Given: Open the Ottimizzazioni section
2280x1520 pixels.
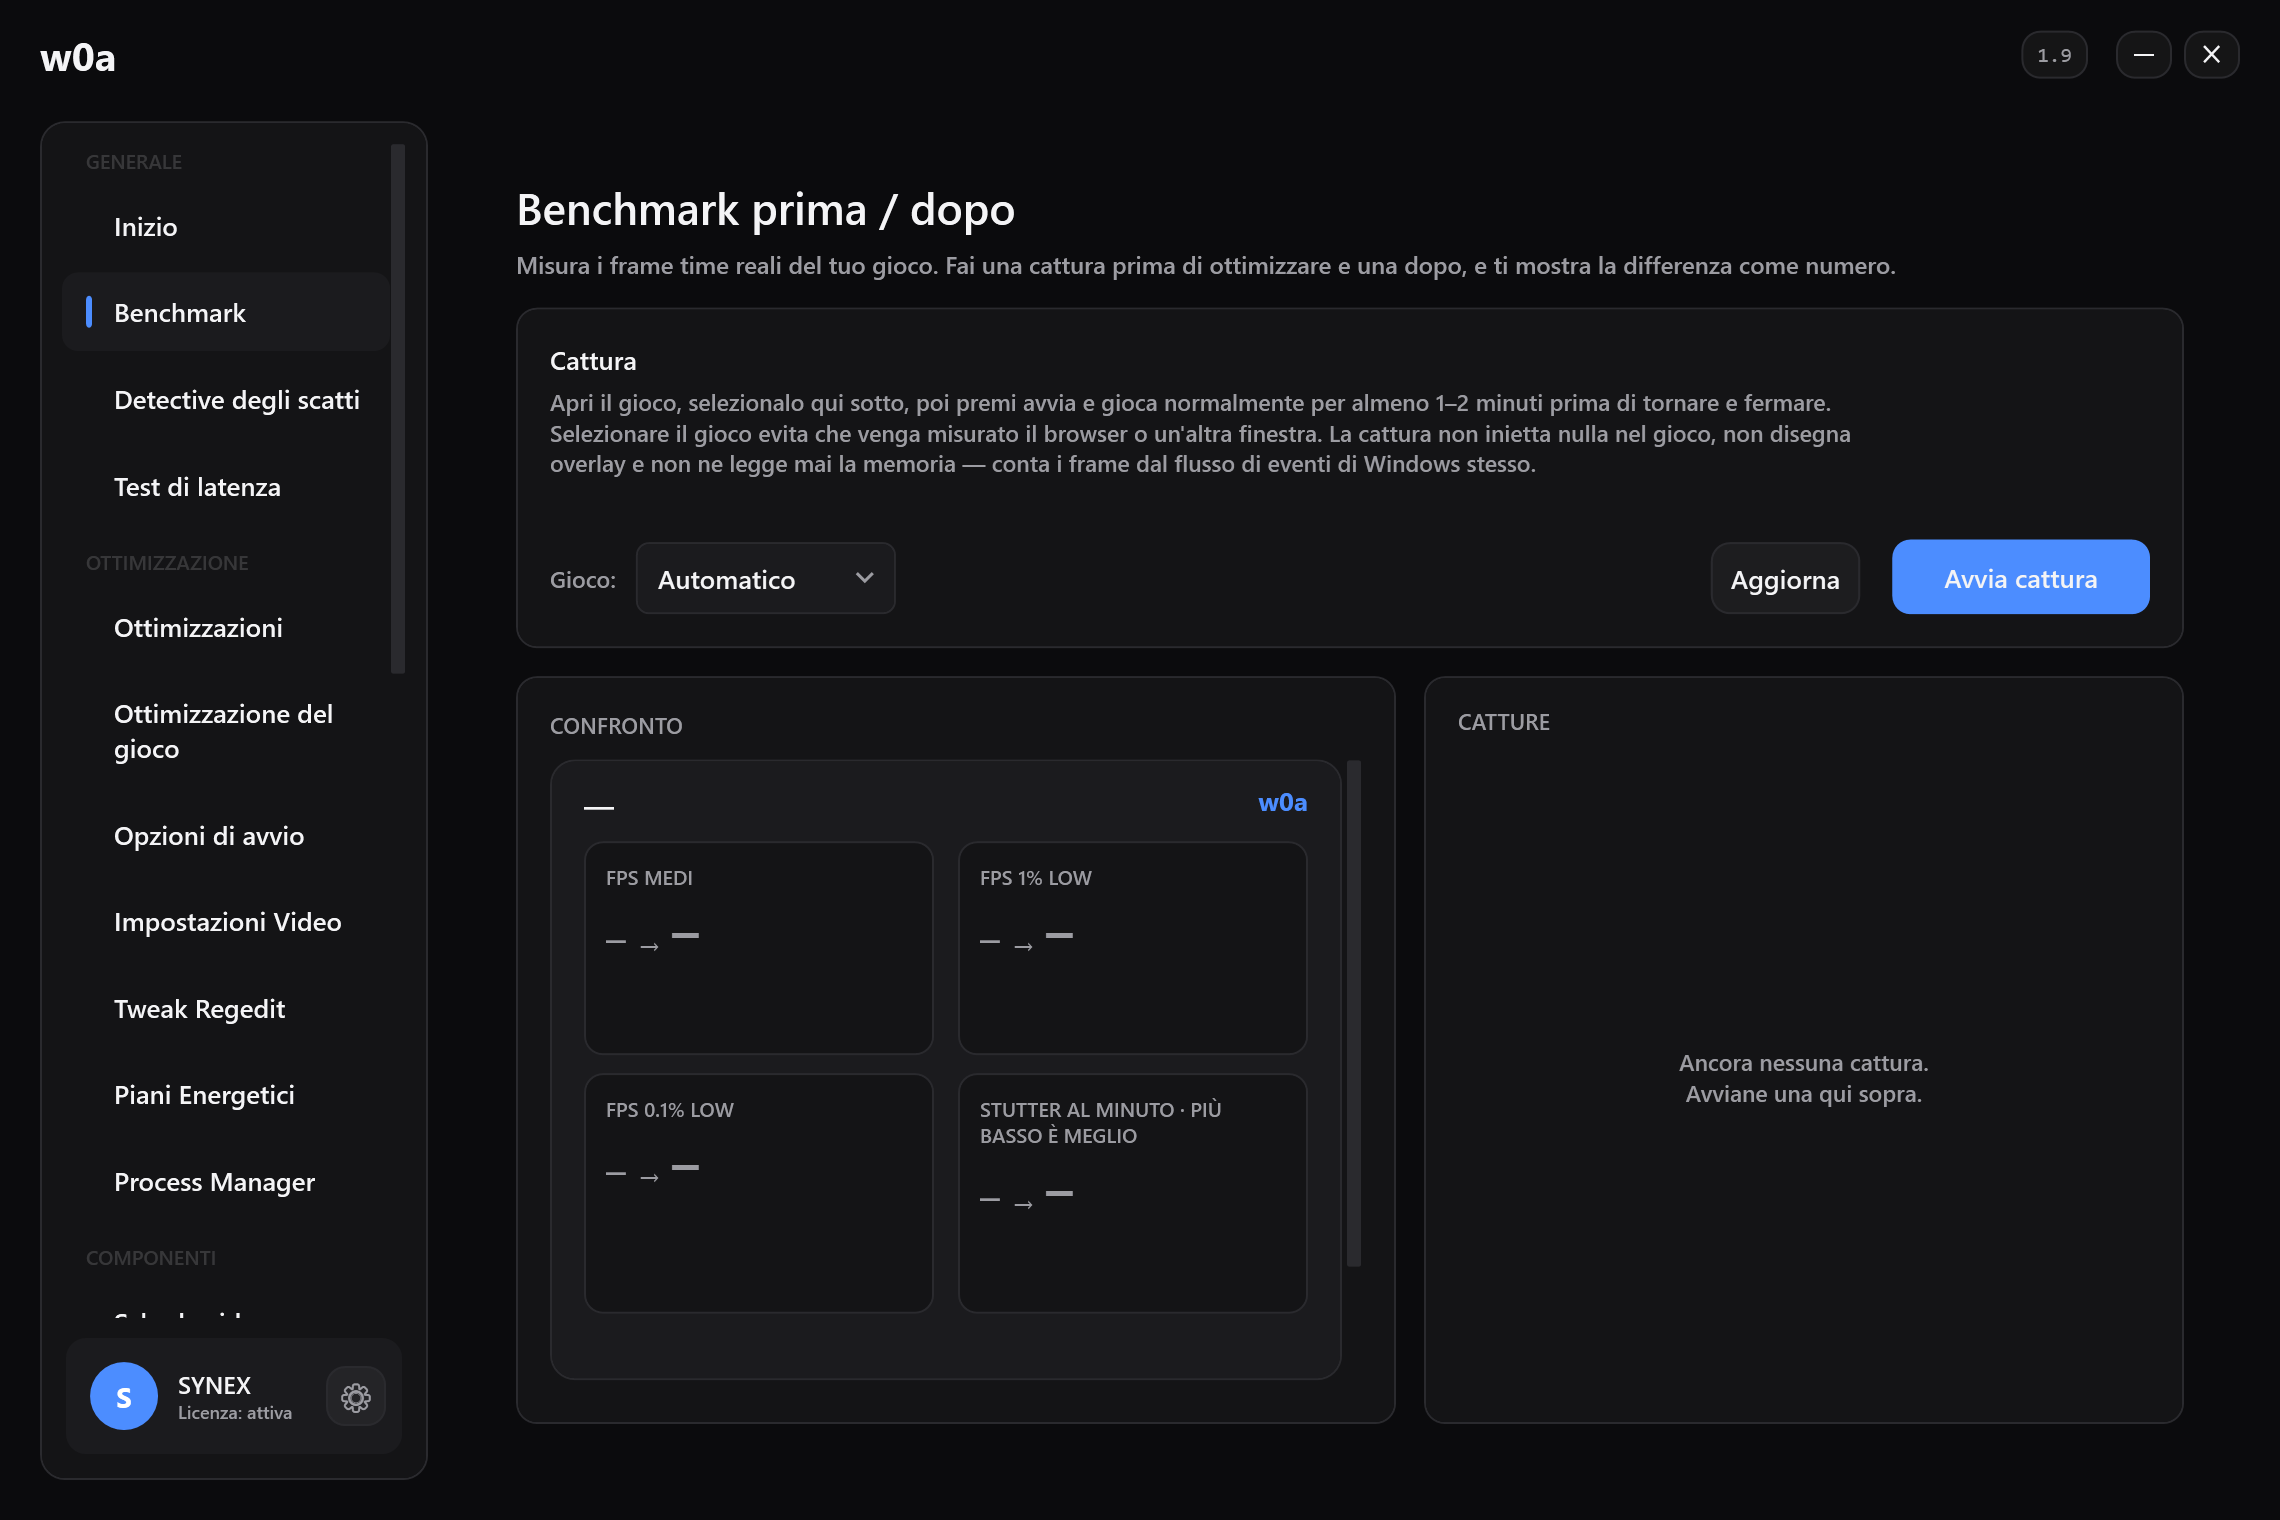Looking at the screenshot, I should [x=226, y=628].
